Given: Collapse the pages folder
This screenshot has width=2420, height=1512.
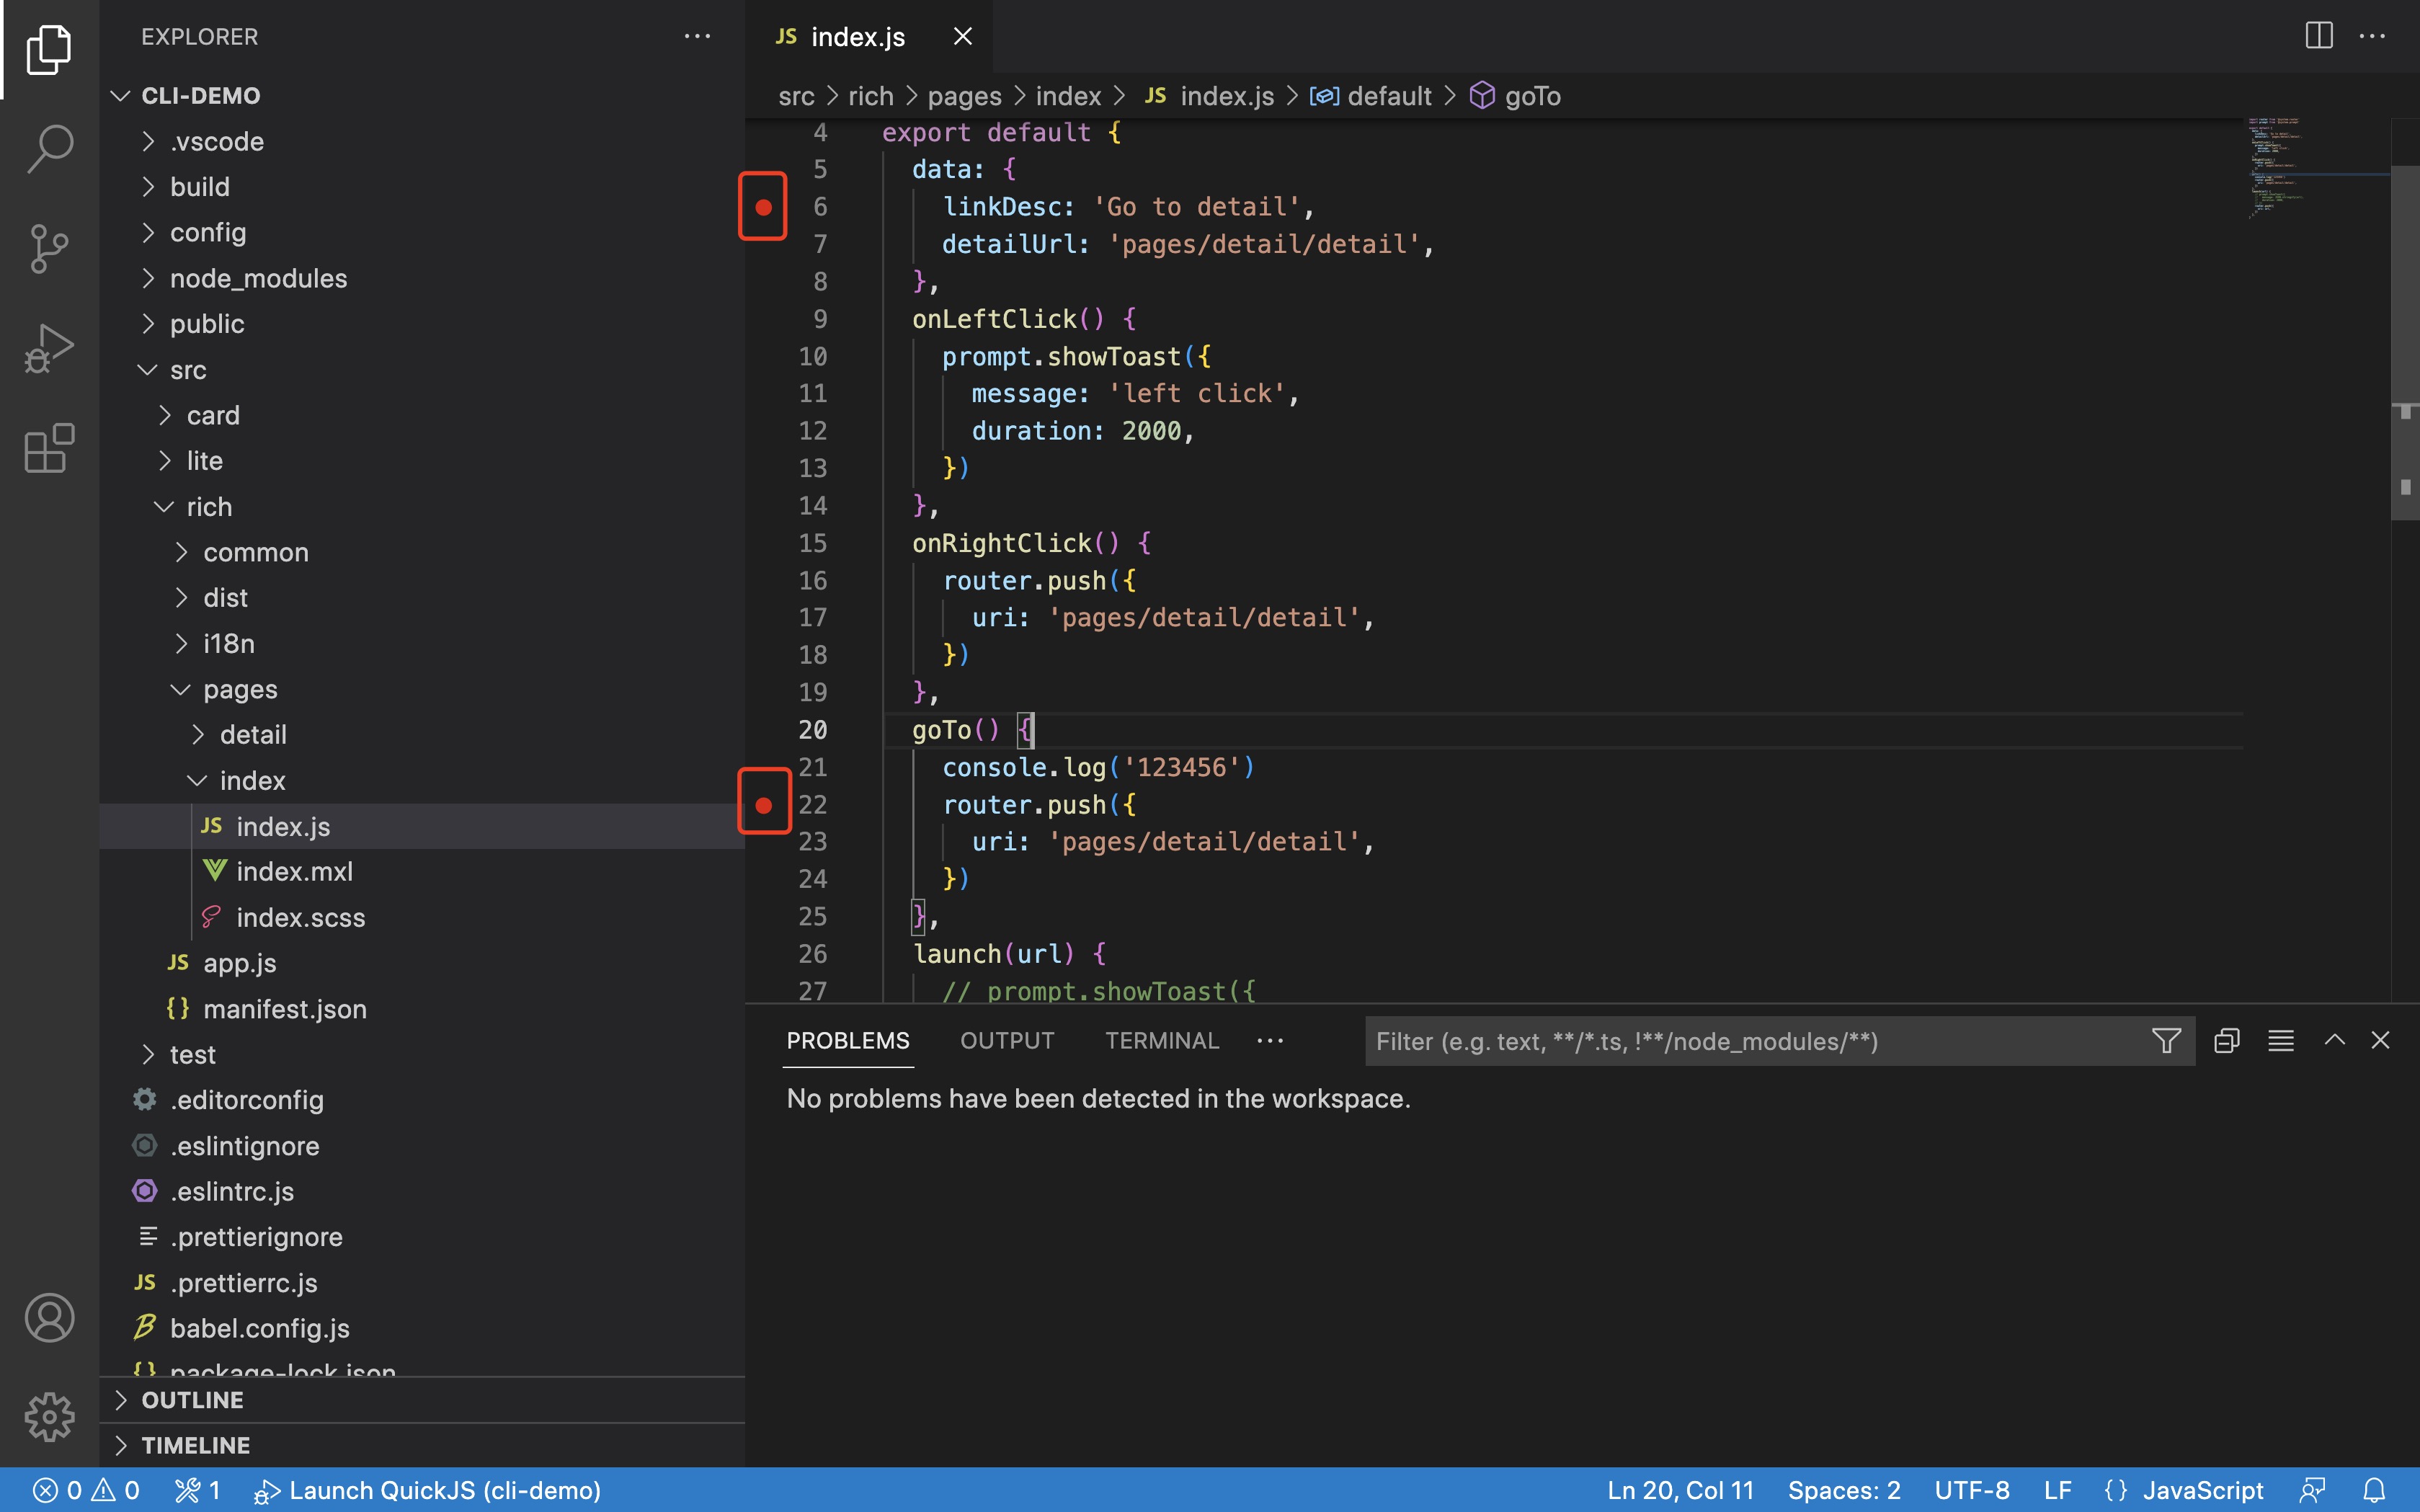Looking at the screenshot, I should point(422,689).
